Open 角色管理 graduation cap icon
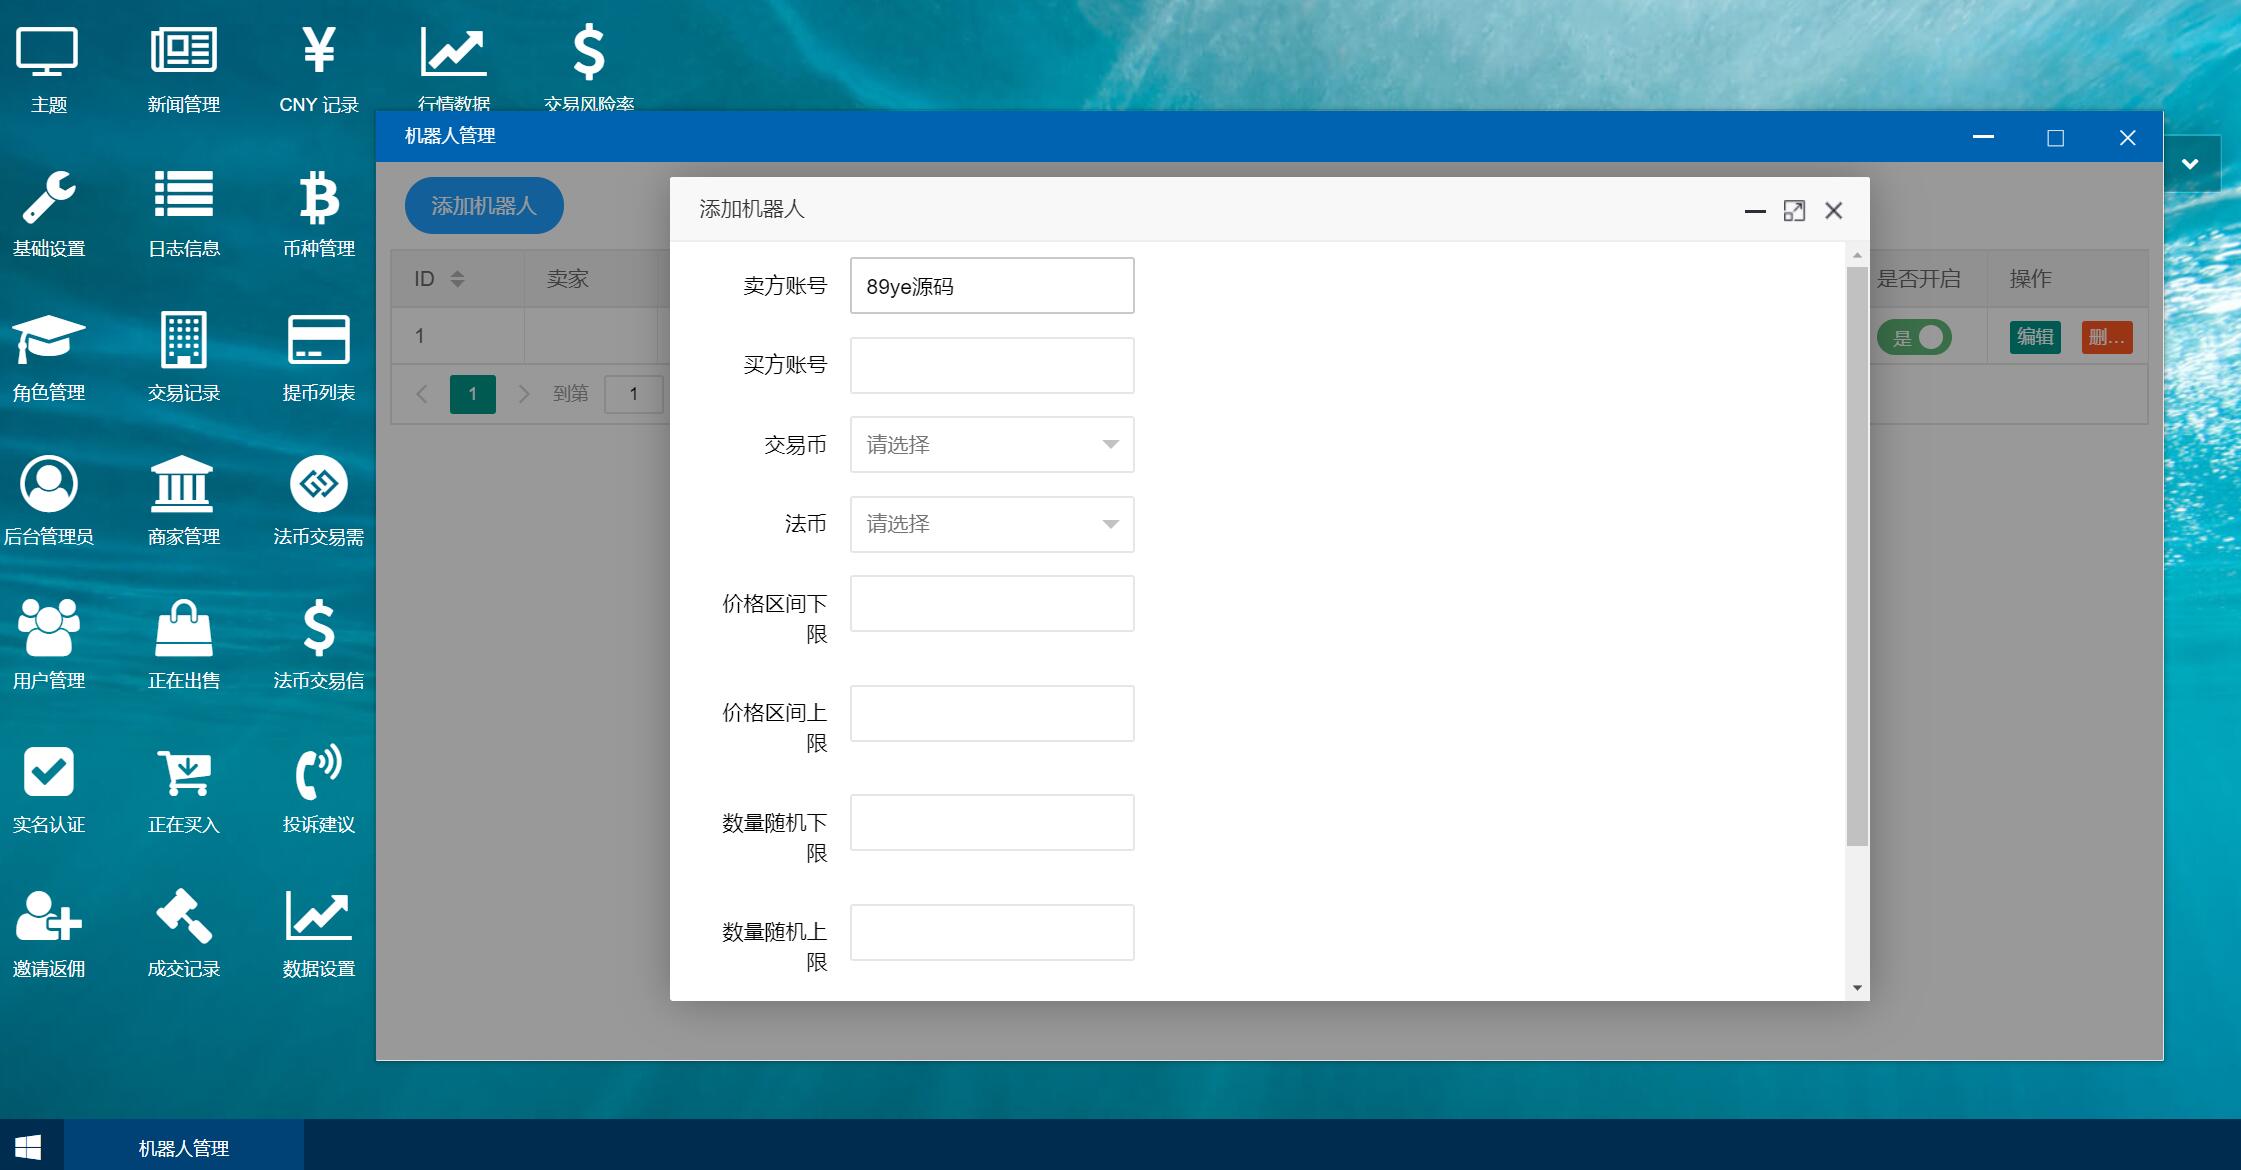This screenshot has height=1170, width=2241. pos(48,340)
